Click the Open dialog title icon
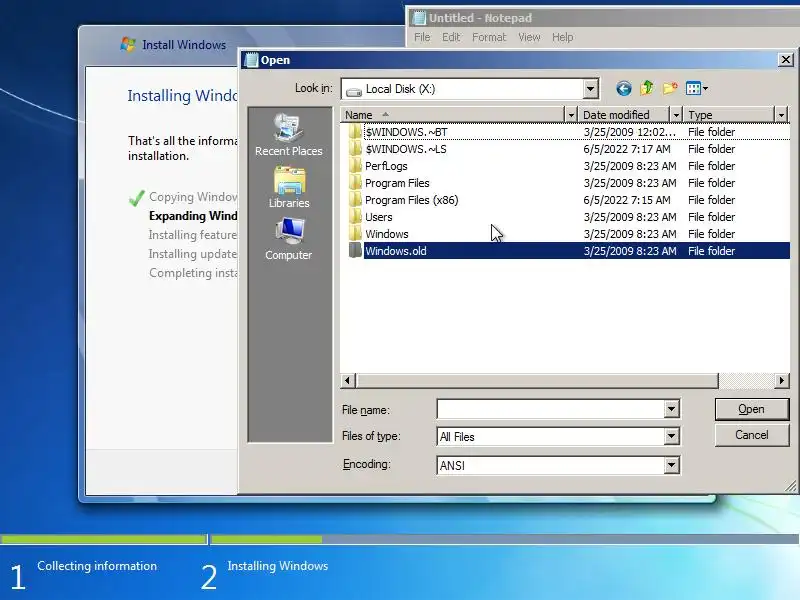This screenshot has height=600, width=800. tap(251, 60)
